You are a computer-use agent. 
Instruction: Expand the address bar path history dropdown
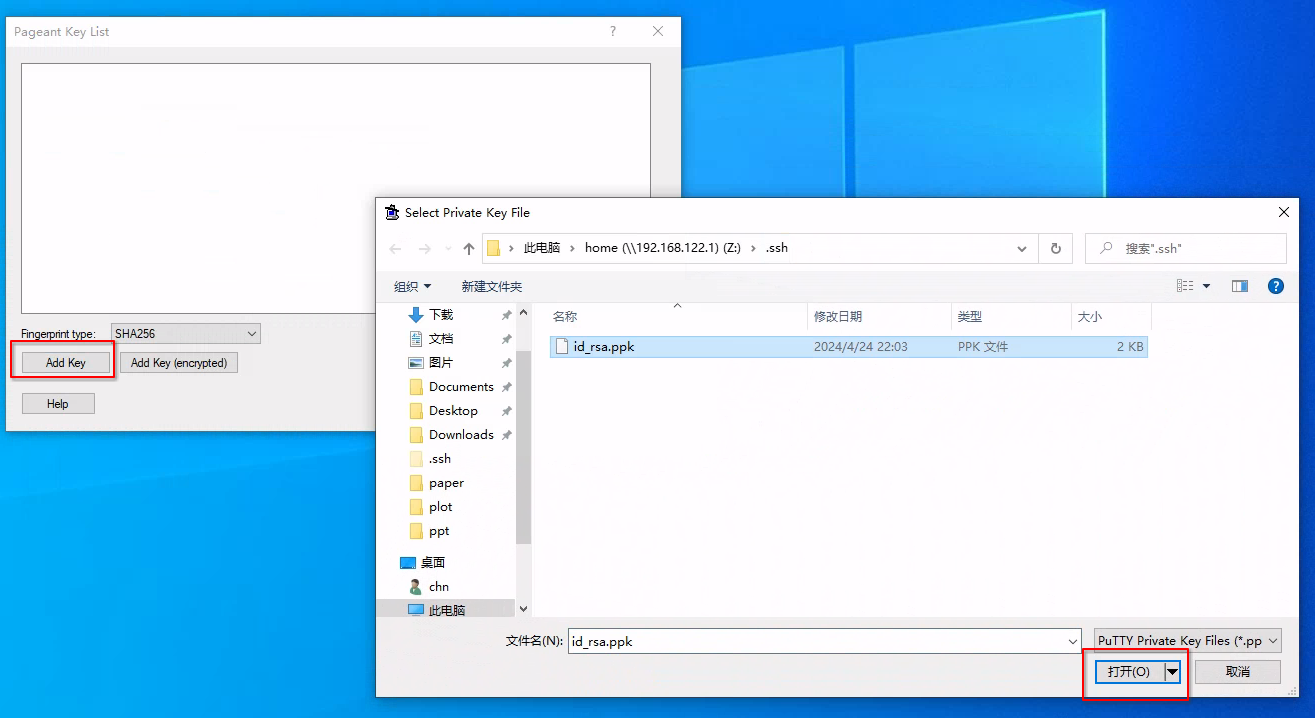point(1021,249)
